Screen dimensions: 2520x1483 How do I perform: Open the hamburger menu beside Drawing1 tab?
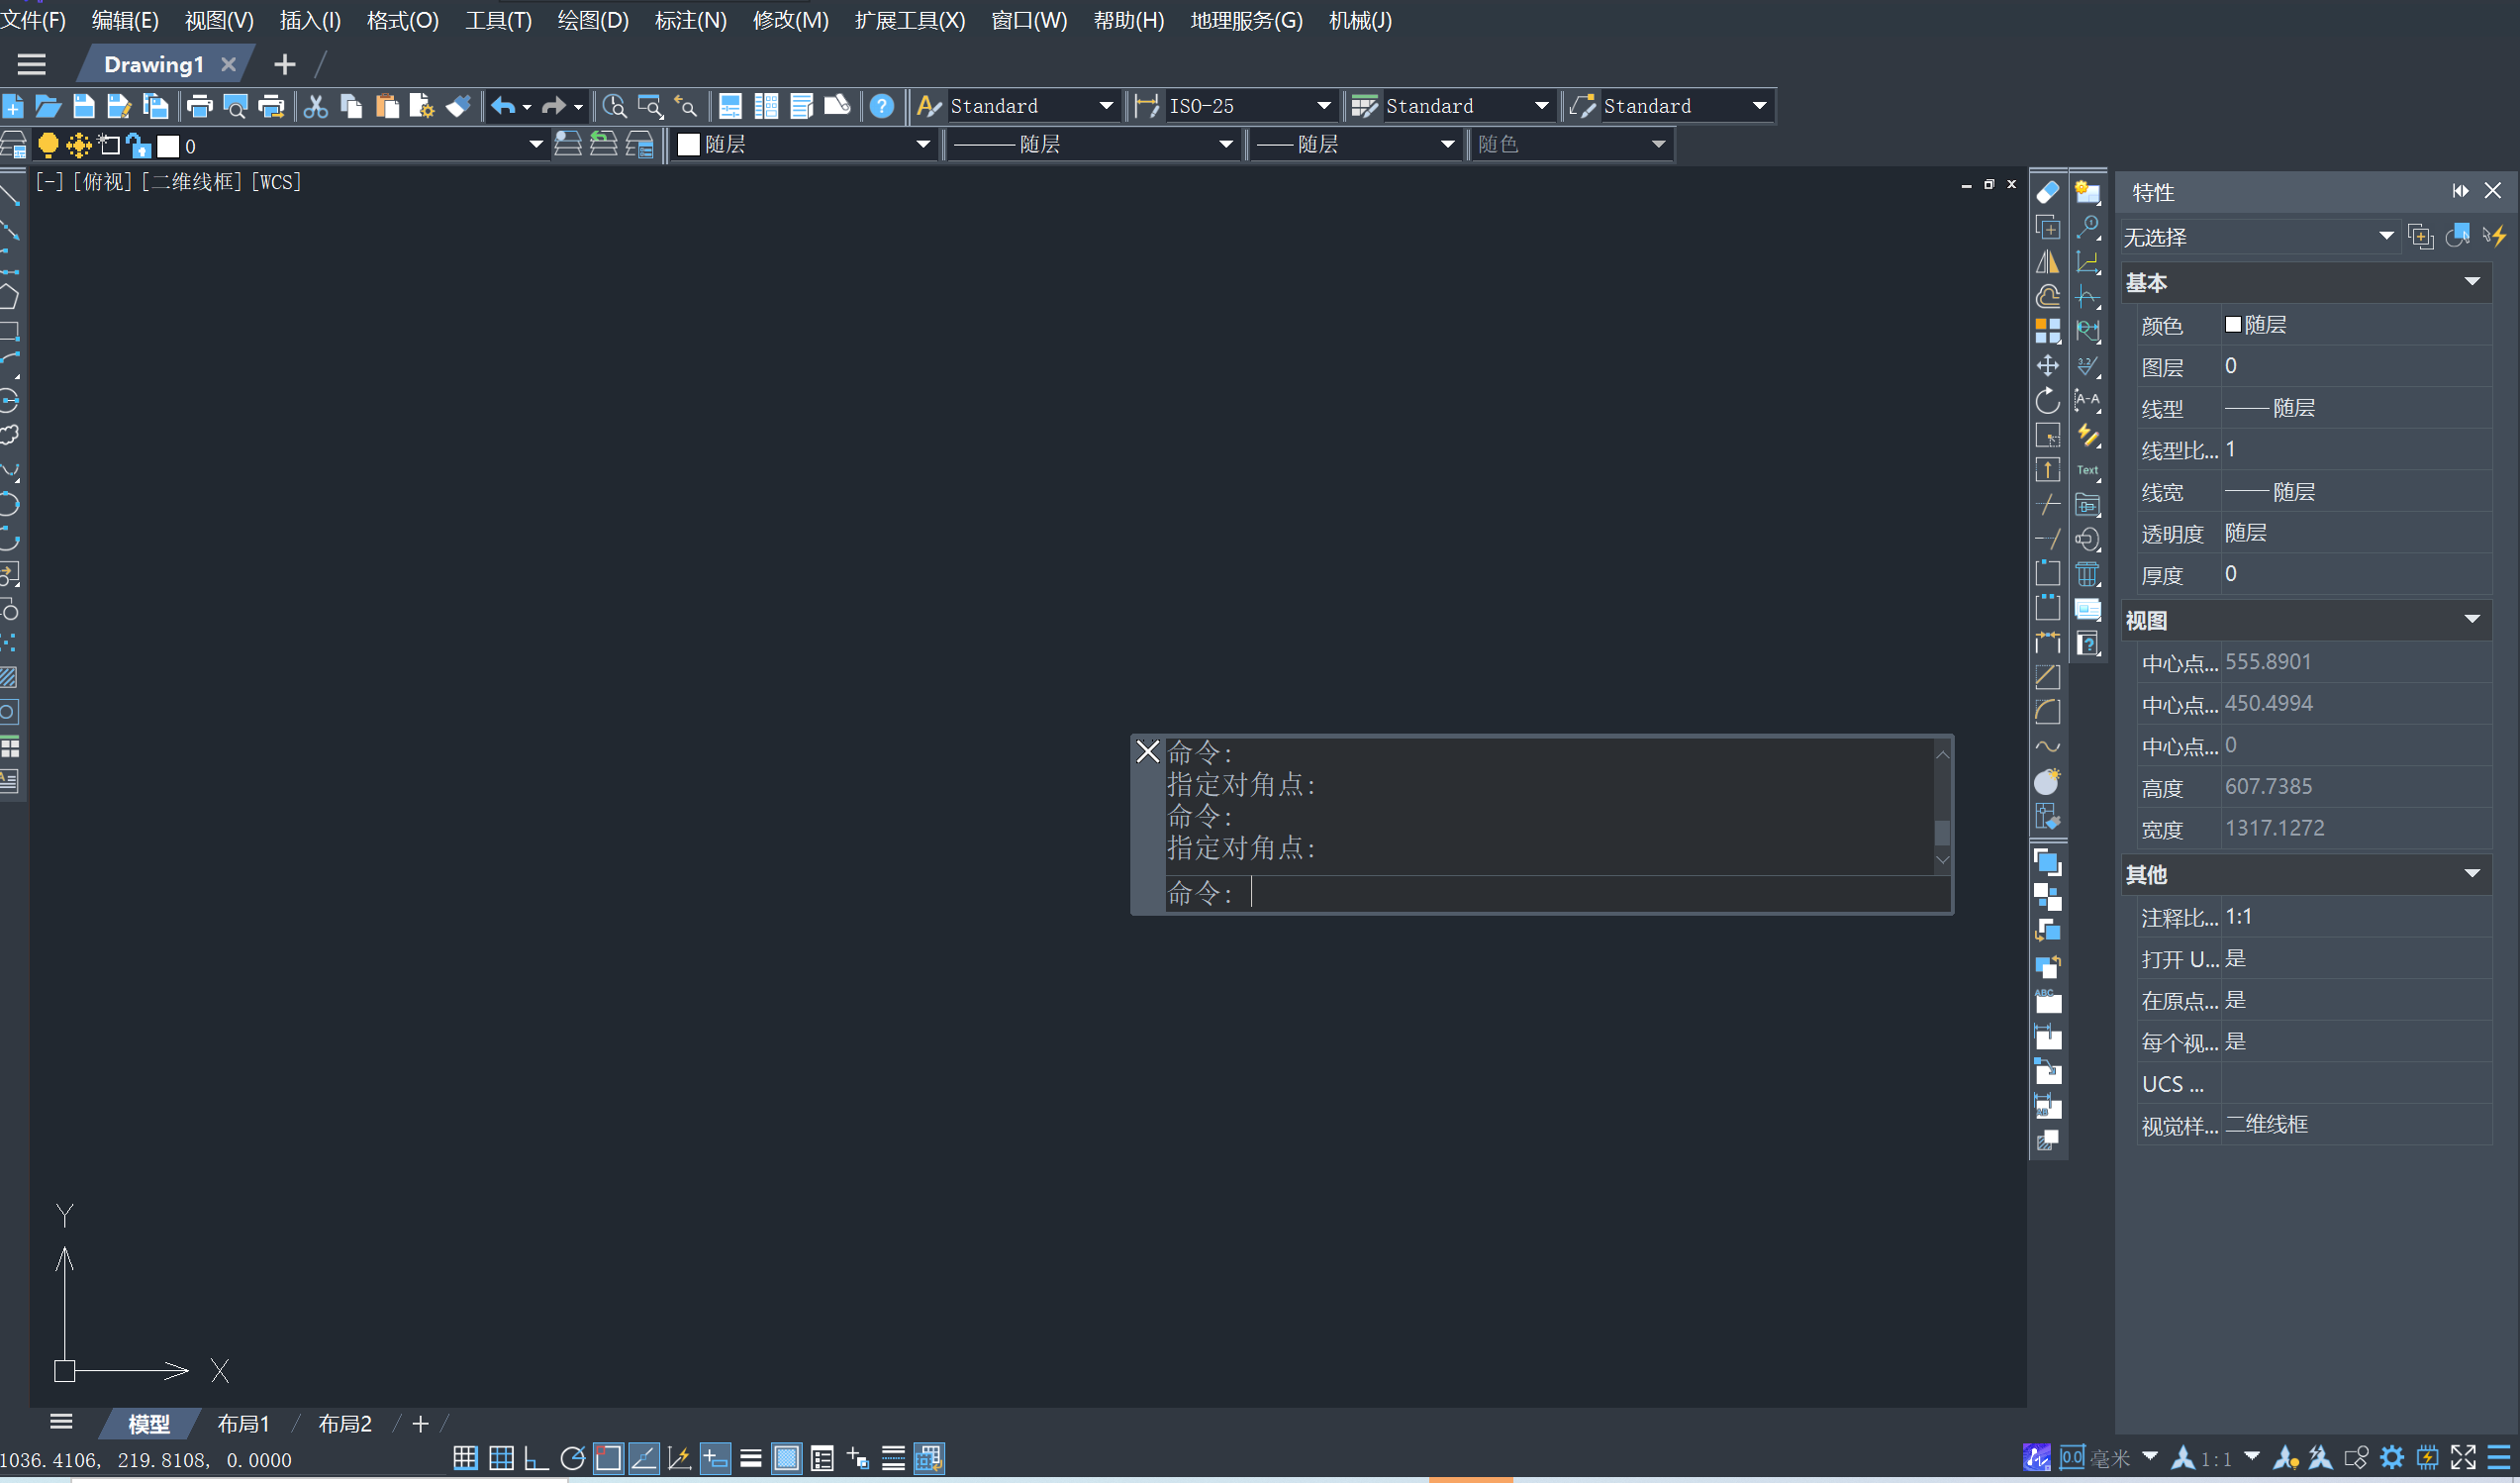point(32,65)
